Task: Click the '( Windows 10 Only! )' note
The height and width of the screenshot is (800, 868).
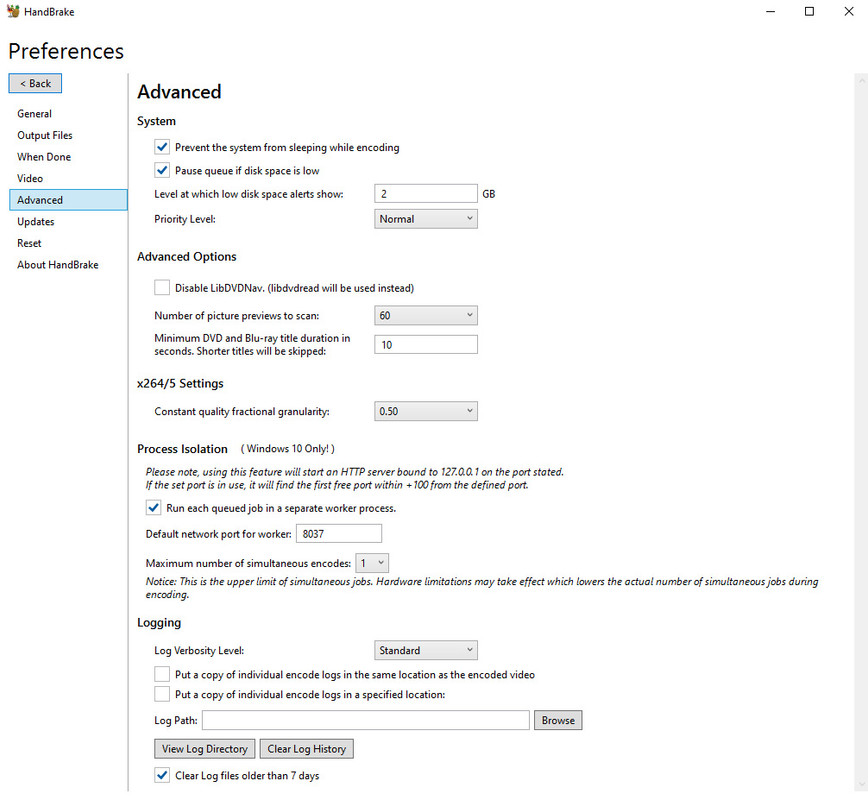Action: [287, 449]
